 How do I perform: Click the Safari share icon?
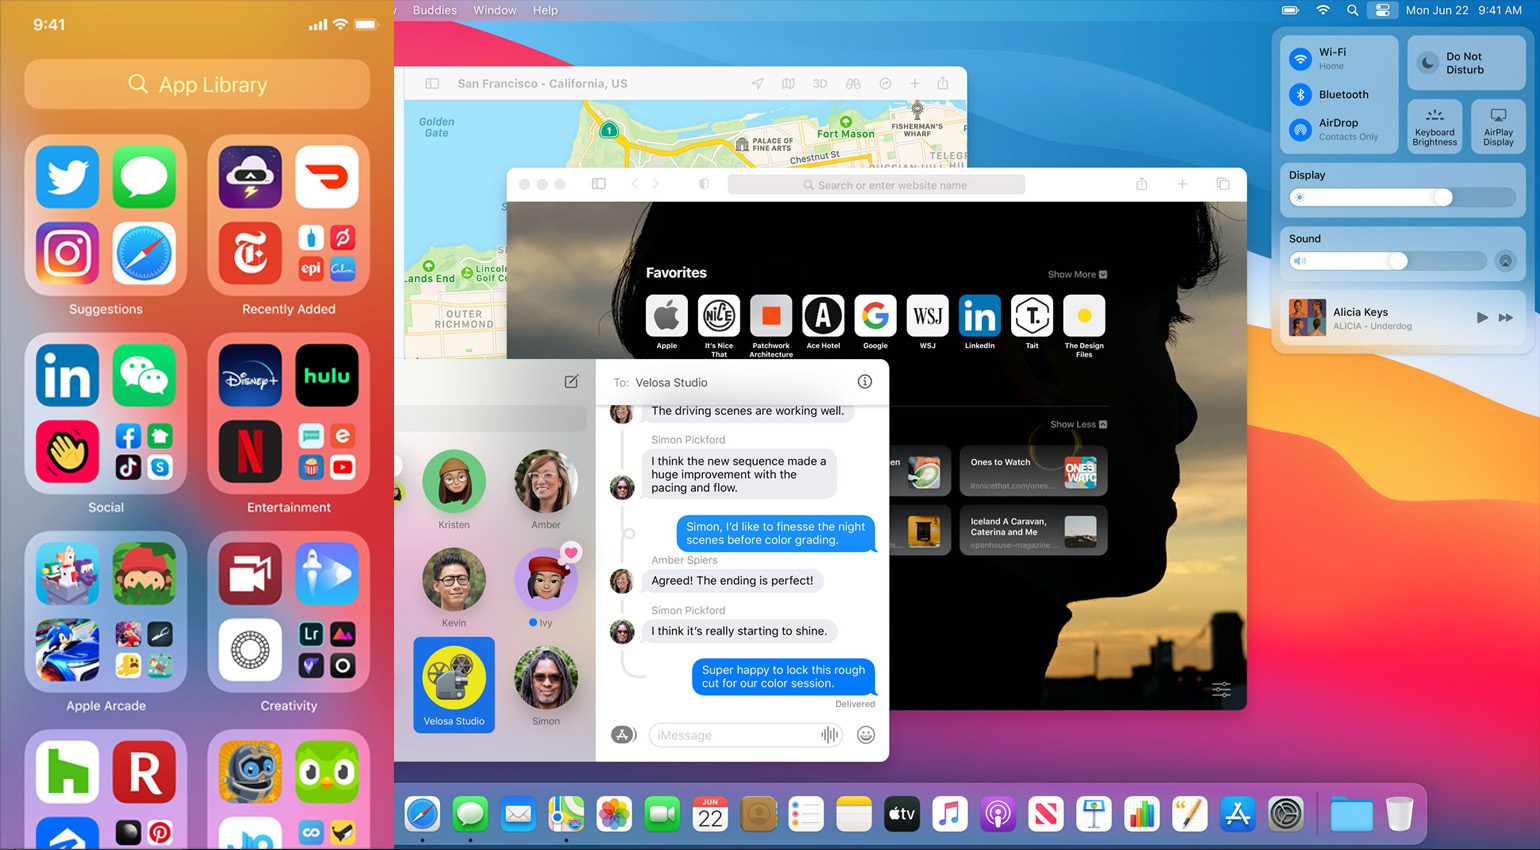(x=1141, y=184)
